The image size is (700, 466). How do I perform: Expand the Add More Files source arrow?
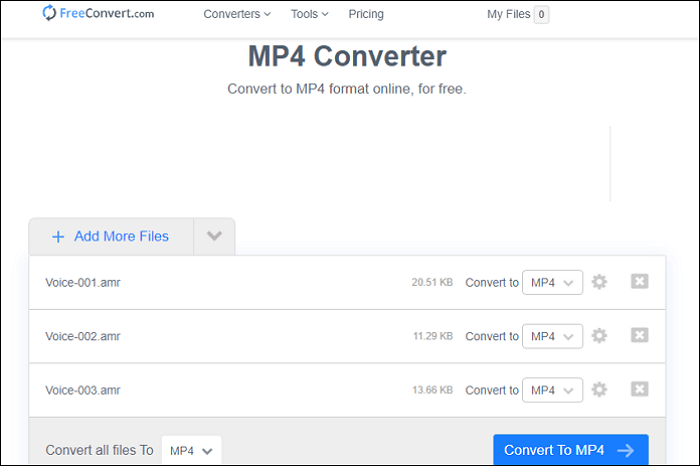214,237
